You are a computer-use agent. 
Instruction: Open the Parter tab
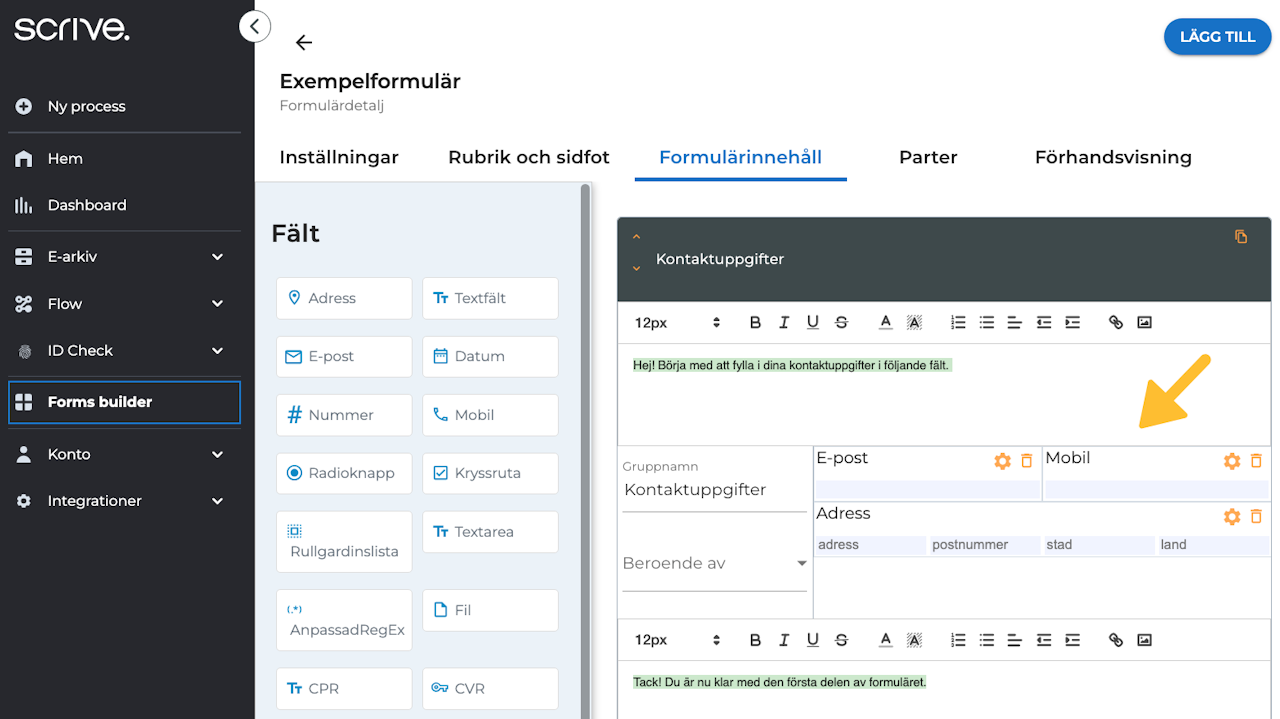928,157
